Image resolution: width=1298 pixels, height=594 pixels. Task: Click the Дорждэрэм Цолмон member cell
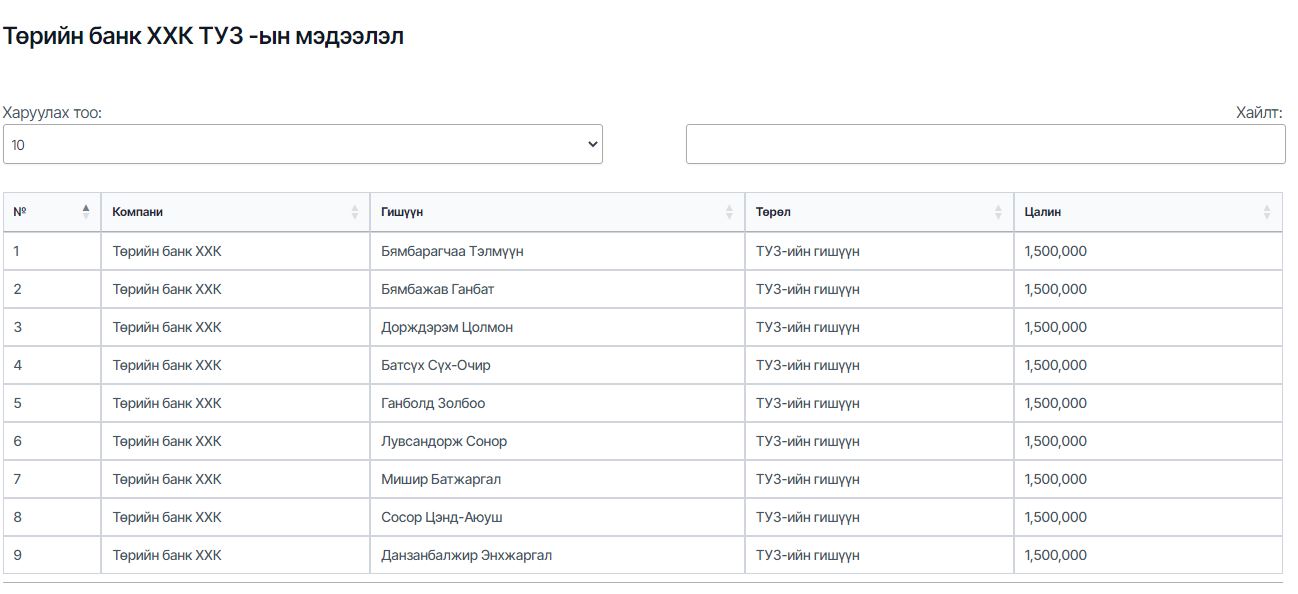coord(447,327)
